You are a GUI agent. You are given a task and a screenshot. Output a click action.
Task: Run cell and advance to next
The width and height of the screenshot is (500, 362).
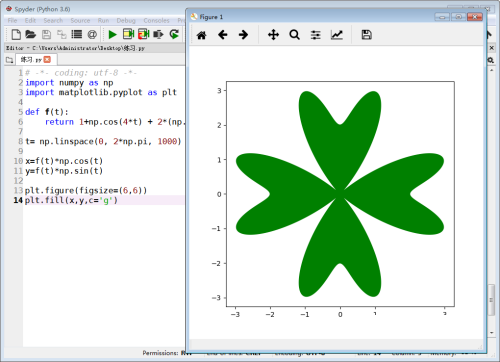[x=144, y=34]
